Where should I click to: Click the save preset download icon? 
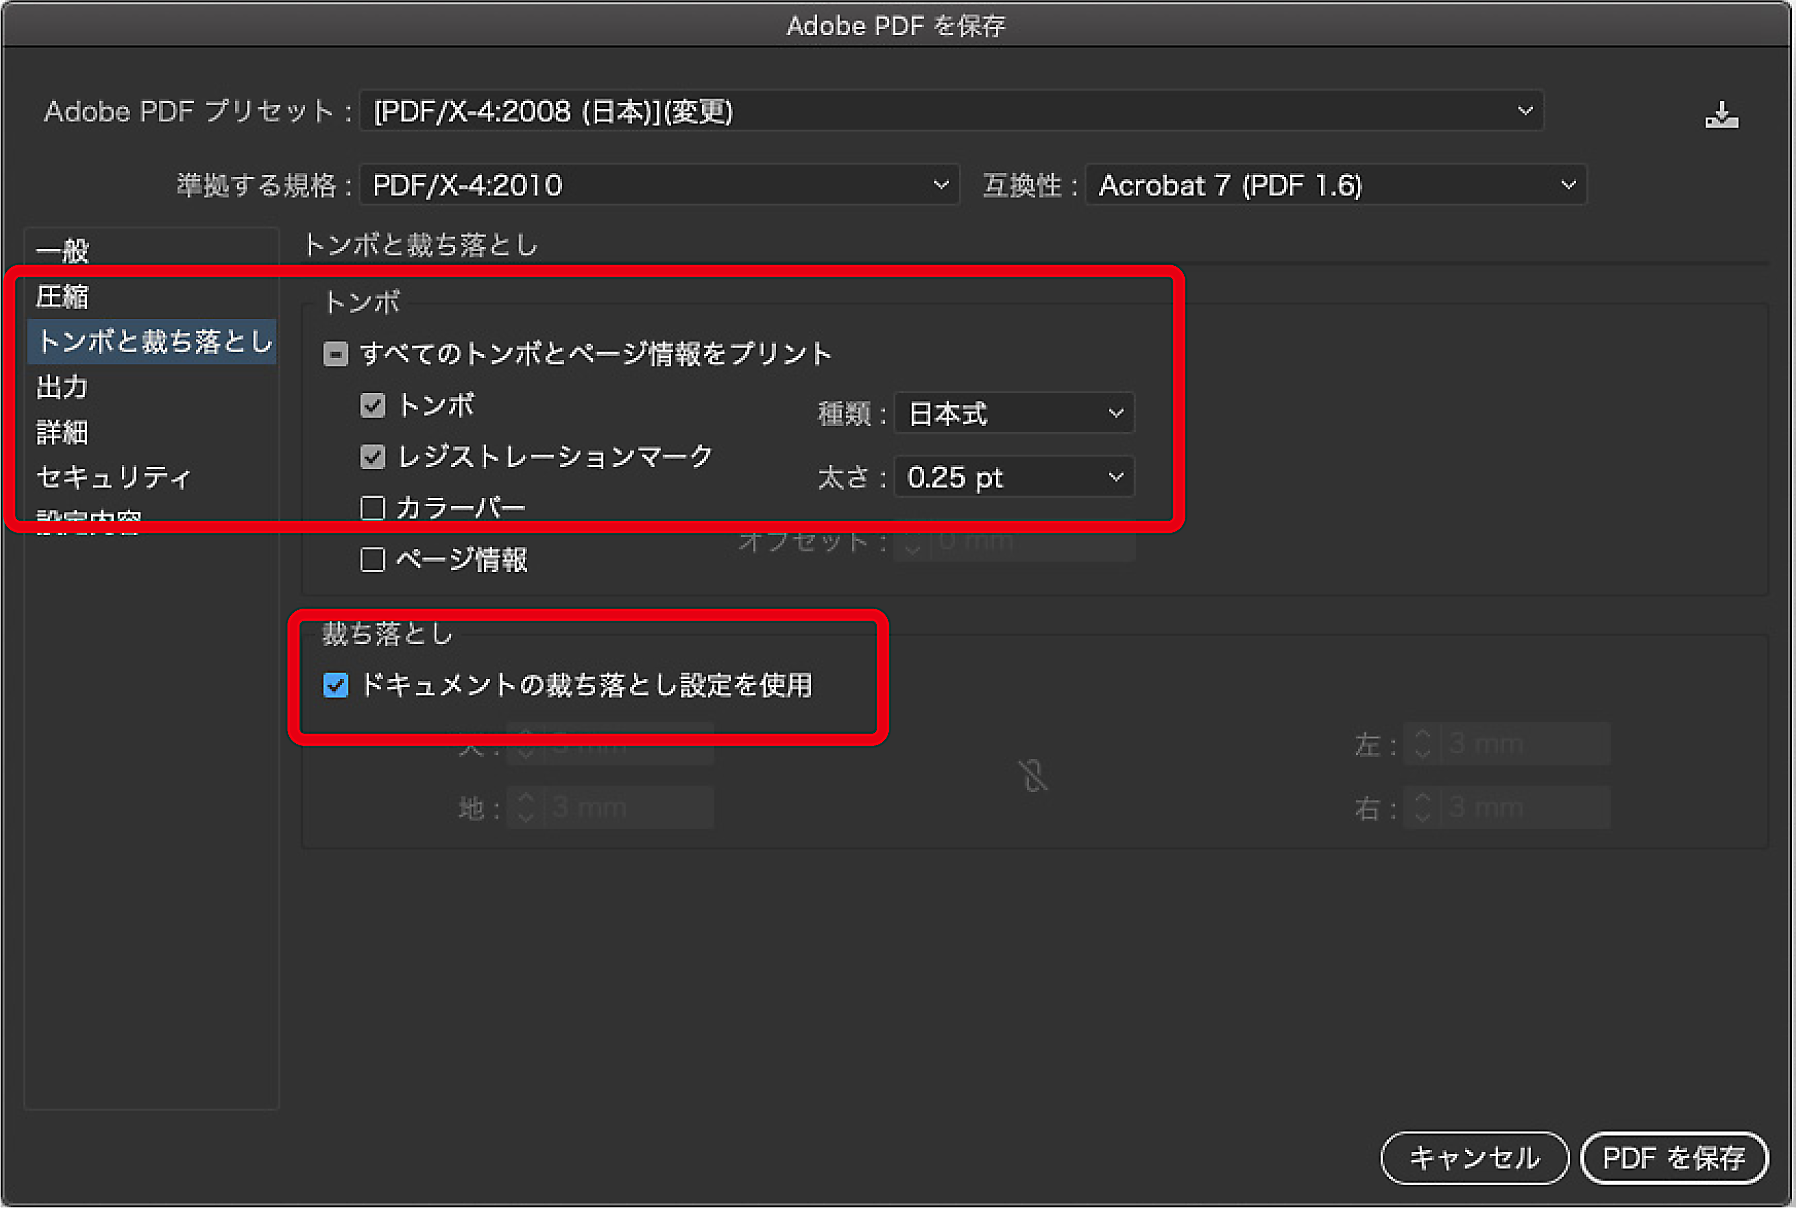tap(1720, 115)
